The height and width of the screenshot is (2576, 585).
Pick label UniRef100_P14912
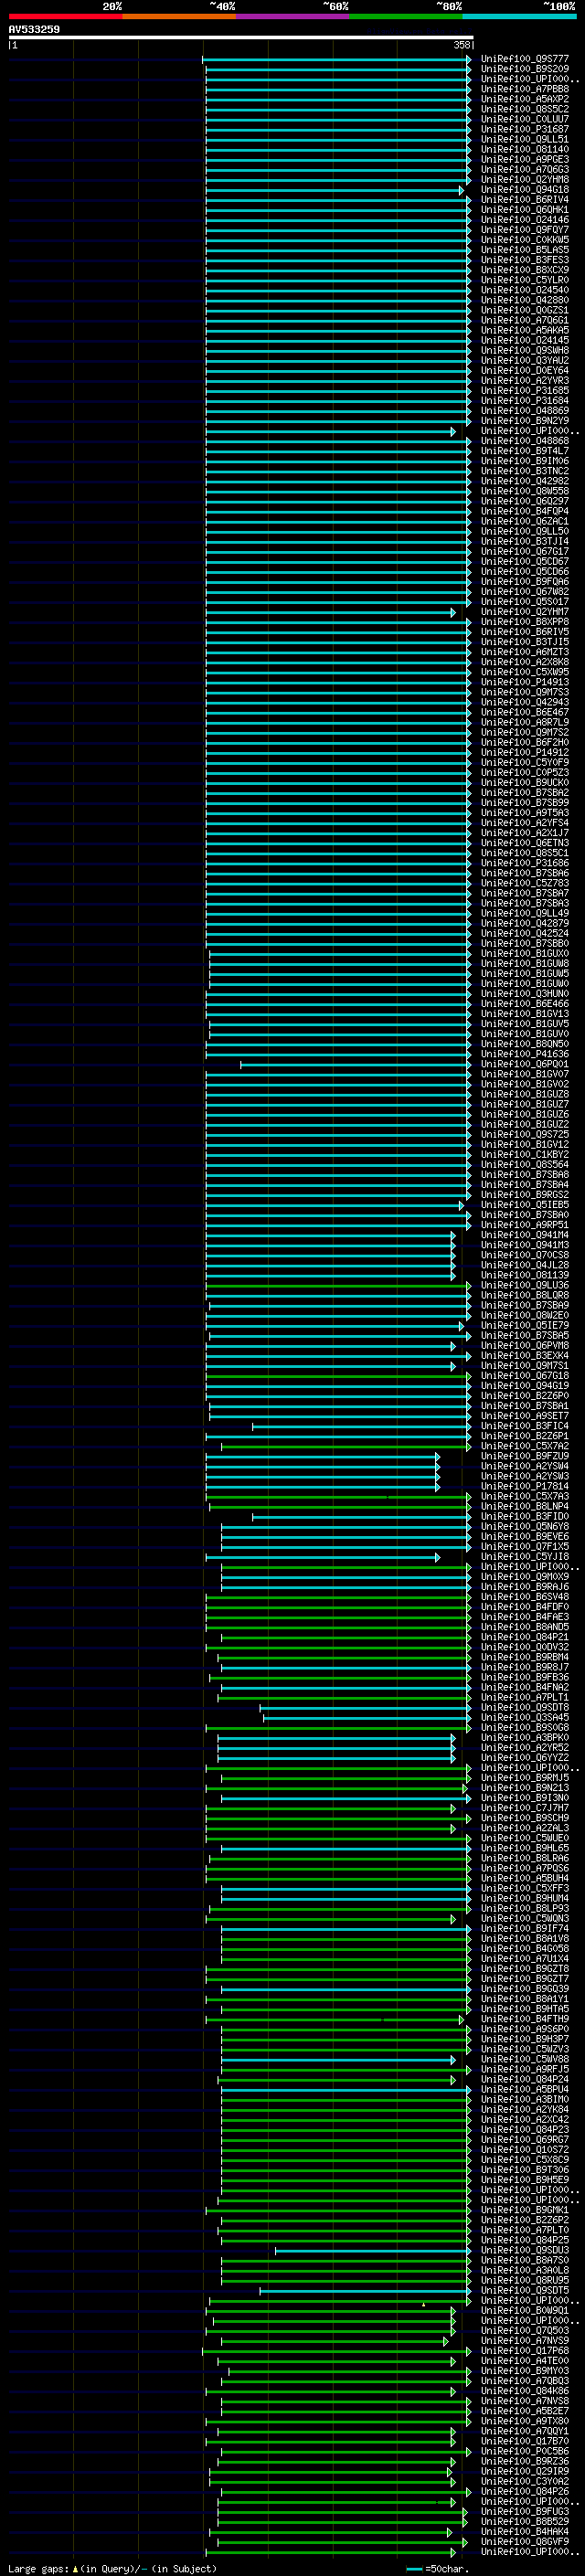pyautogui.click(x=525, y=753)
